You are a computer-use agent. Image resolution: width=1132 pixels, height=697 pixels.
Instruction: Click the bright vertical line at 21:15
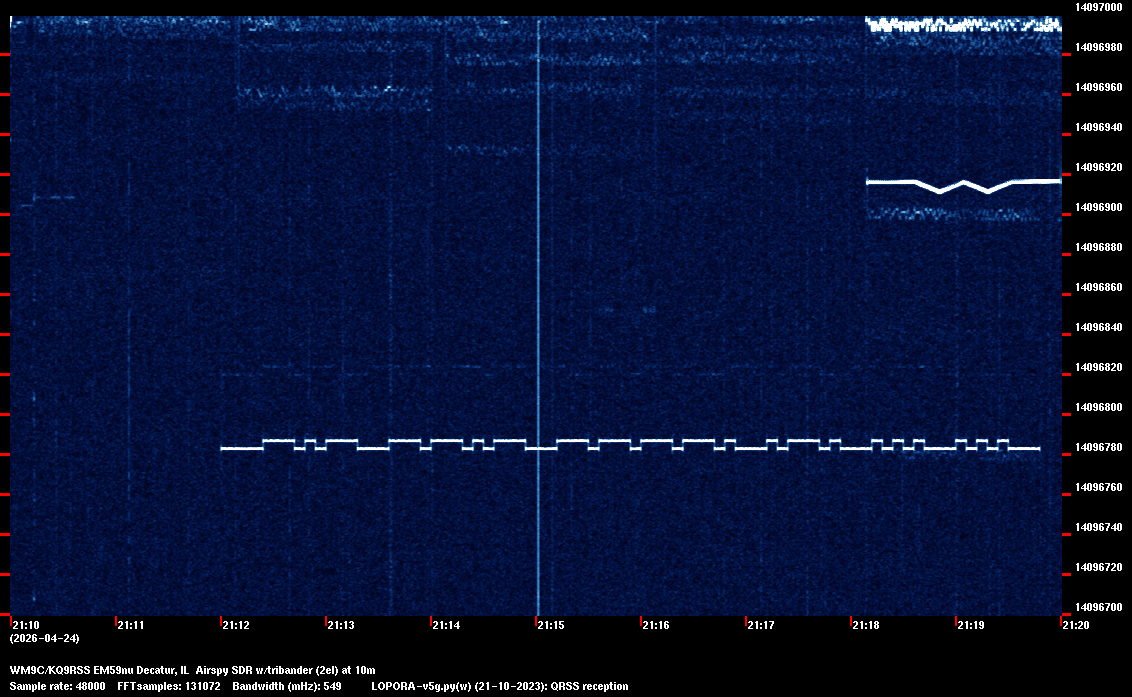538,300
